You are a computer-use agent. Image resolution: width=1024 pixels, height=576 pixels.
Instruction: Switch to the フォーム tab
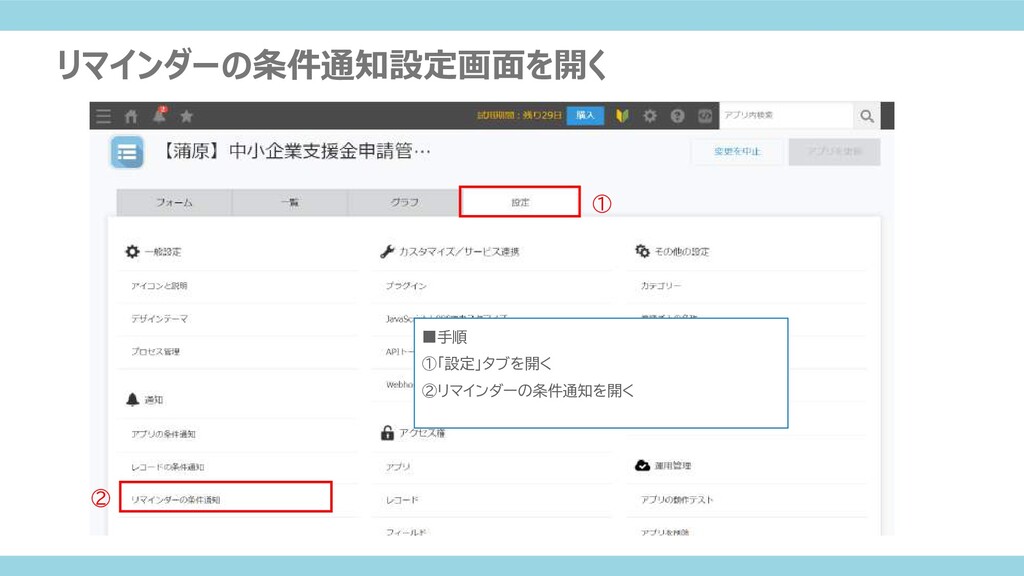point(174,202)
